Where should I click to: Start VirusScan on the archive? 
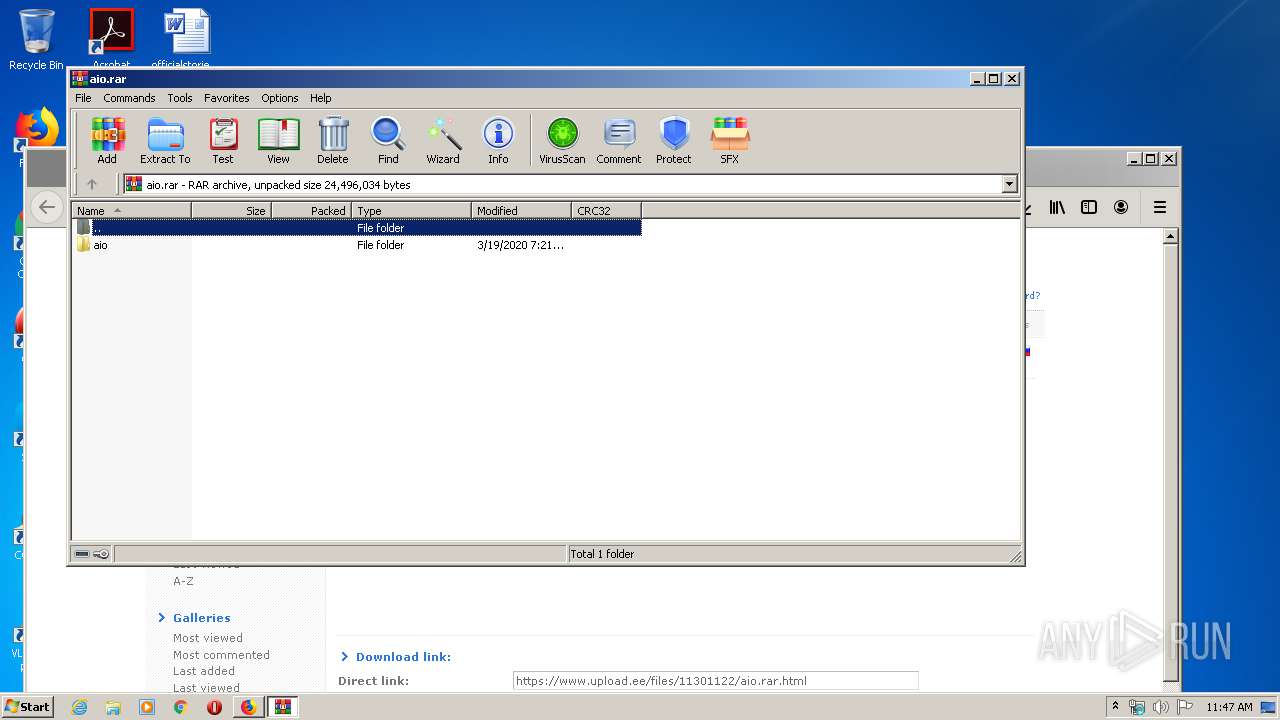click(562, 141)
